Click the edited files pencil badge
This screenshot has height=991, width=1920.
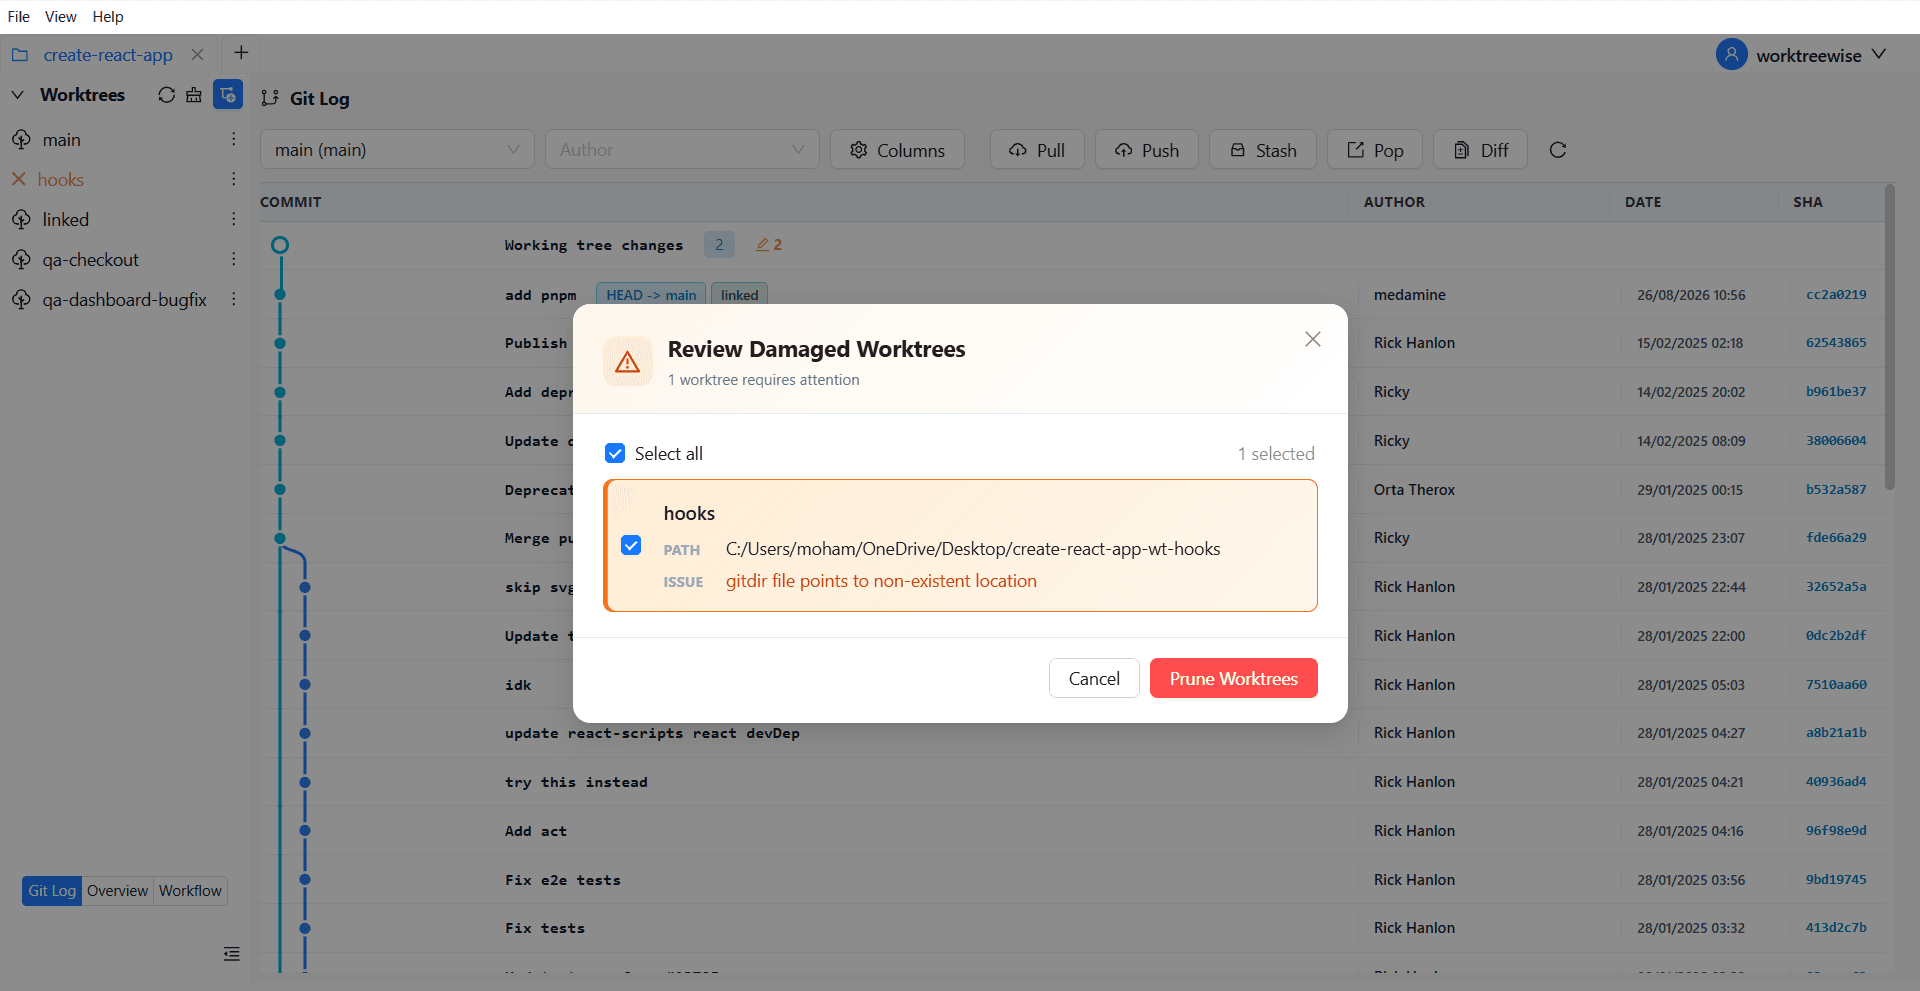[769, 245]
